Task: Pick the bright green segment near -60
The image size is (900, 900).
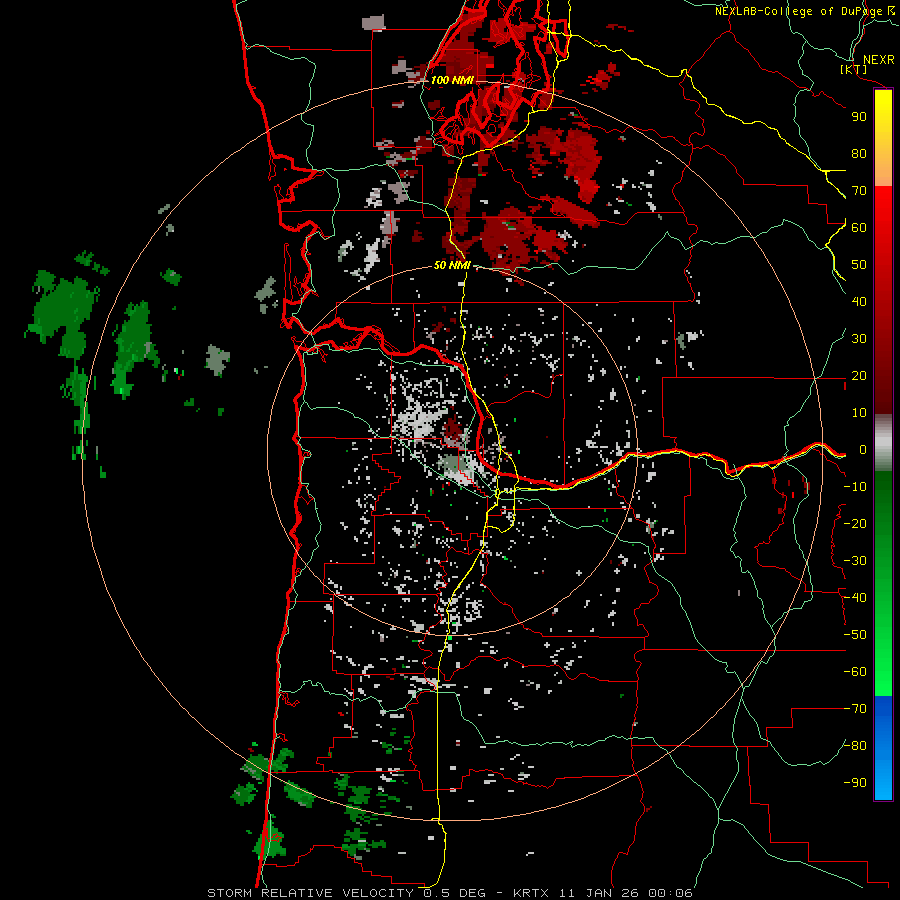Action: click(x=883, y=672)
